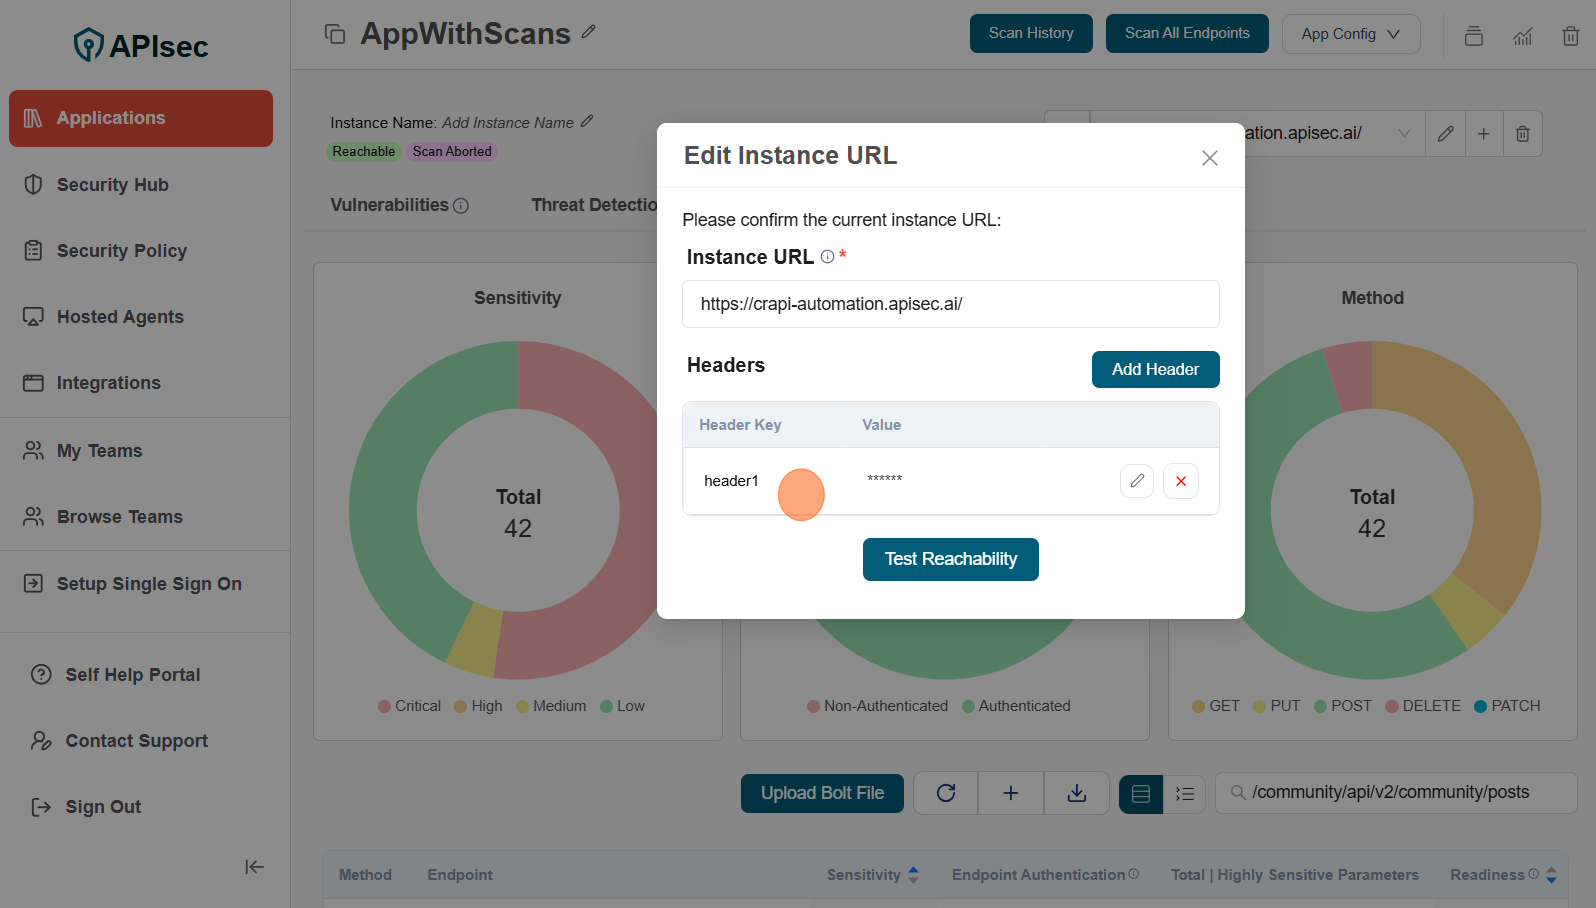Image resolution: width=1596 pixels, height=908 pixels.
Task: Close the Edit Instance URL dialog
Action: coord(1209,158)
